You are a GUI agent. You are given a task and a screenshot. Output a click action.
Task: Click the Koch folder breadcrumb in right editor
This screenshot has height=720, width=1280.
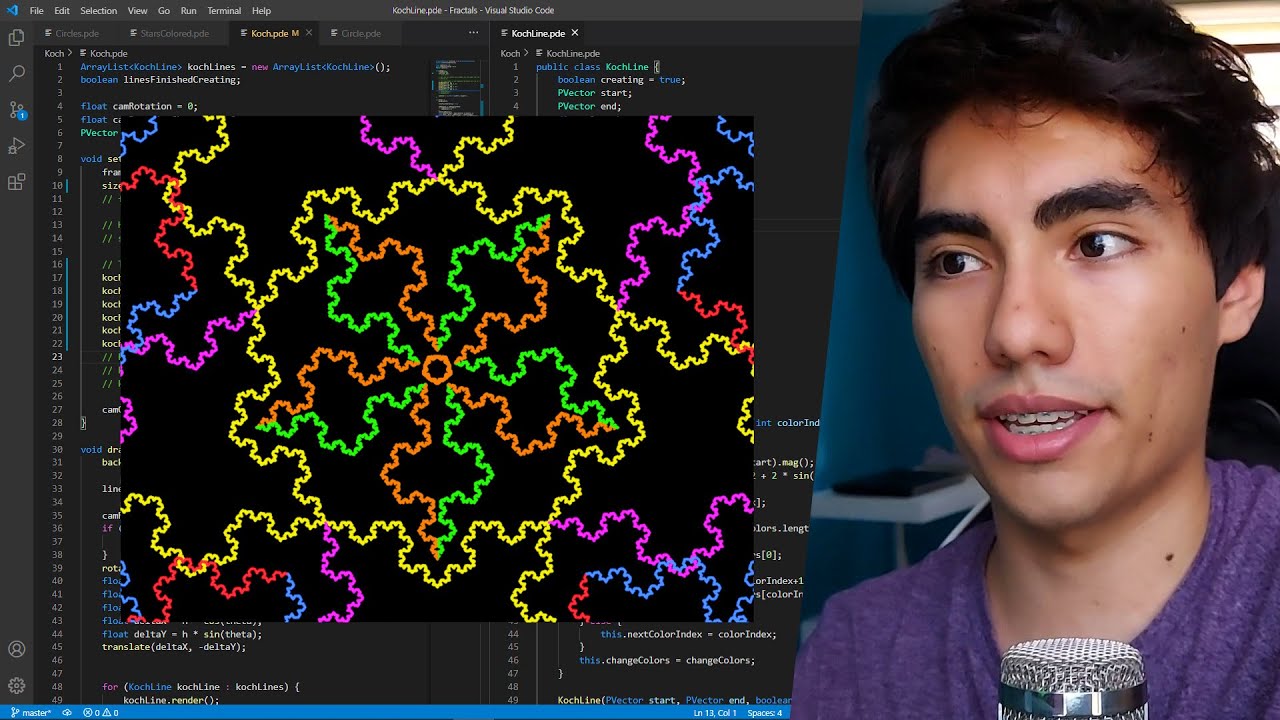510,53
